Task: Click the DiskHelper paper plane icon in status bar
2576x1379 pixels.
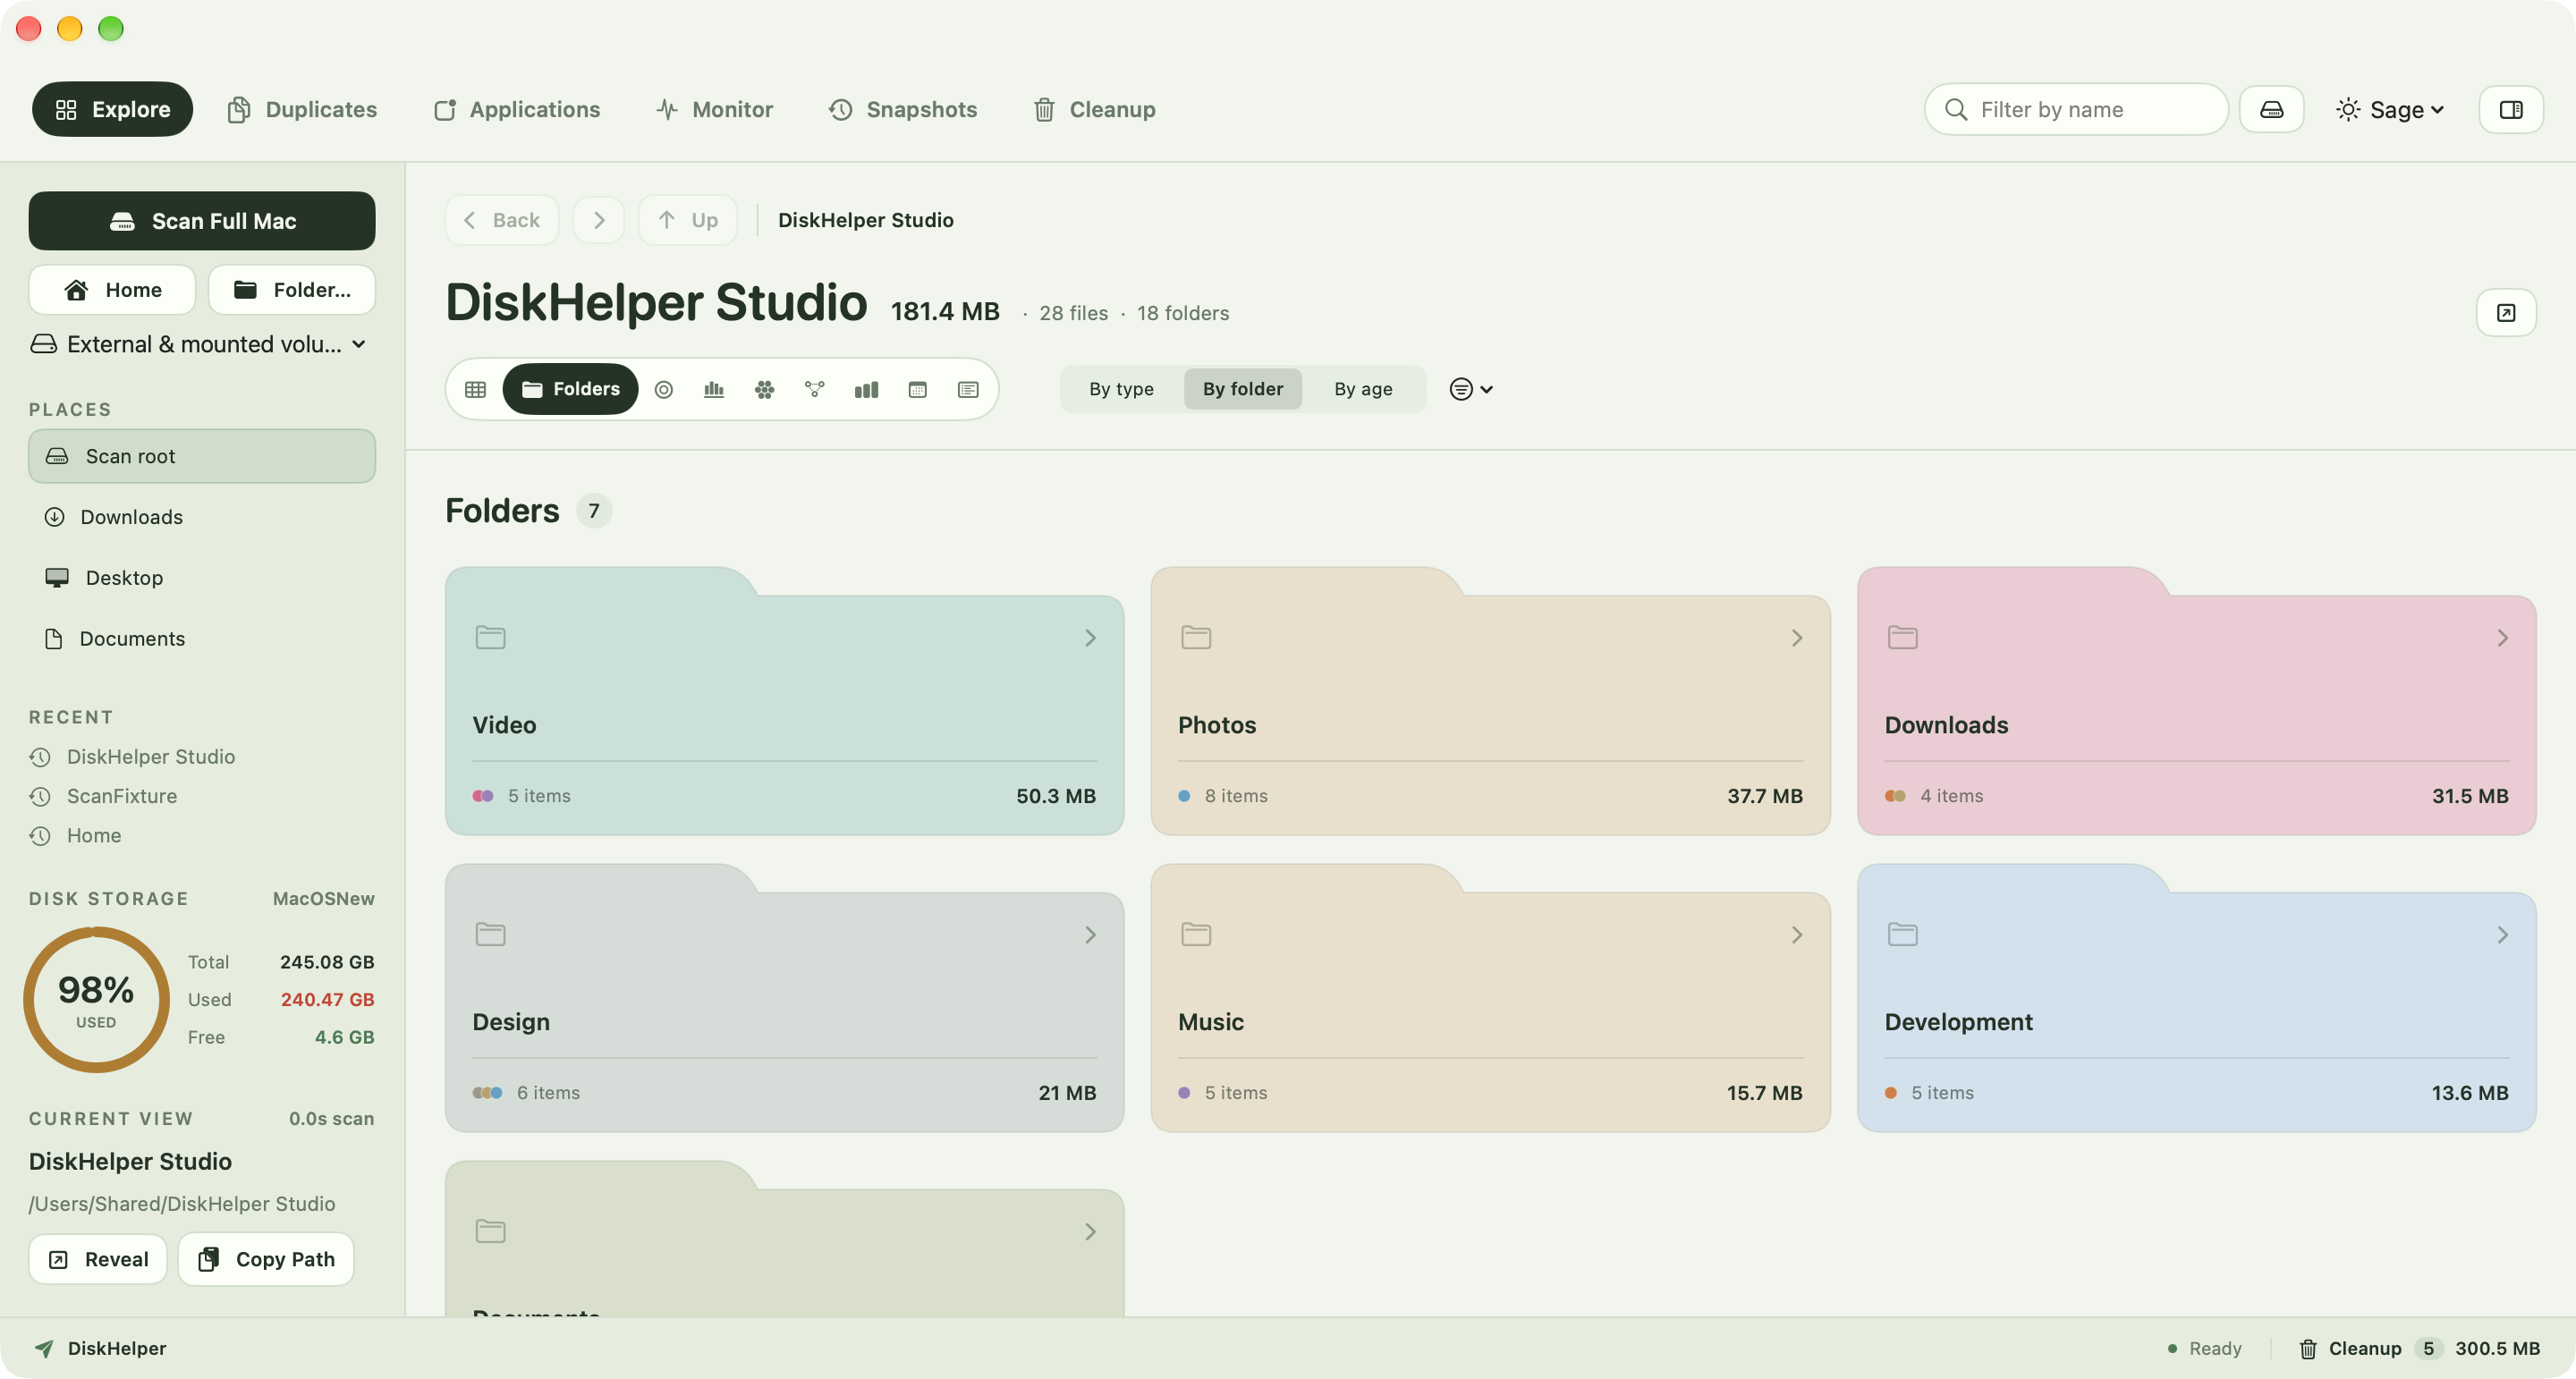Action: [44, 1348]
